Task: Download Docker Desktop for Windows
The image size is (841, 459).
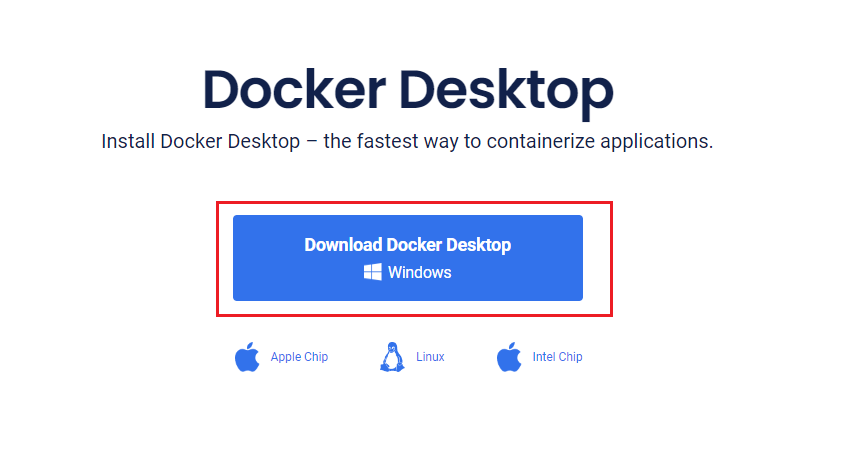Action: pos(408,258)
